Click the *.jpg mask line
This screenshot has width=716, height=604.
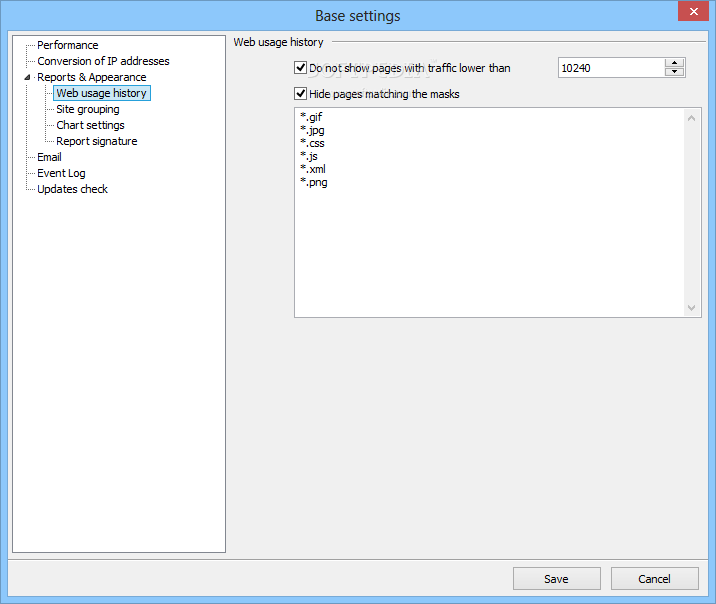(312, 130)
